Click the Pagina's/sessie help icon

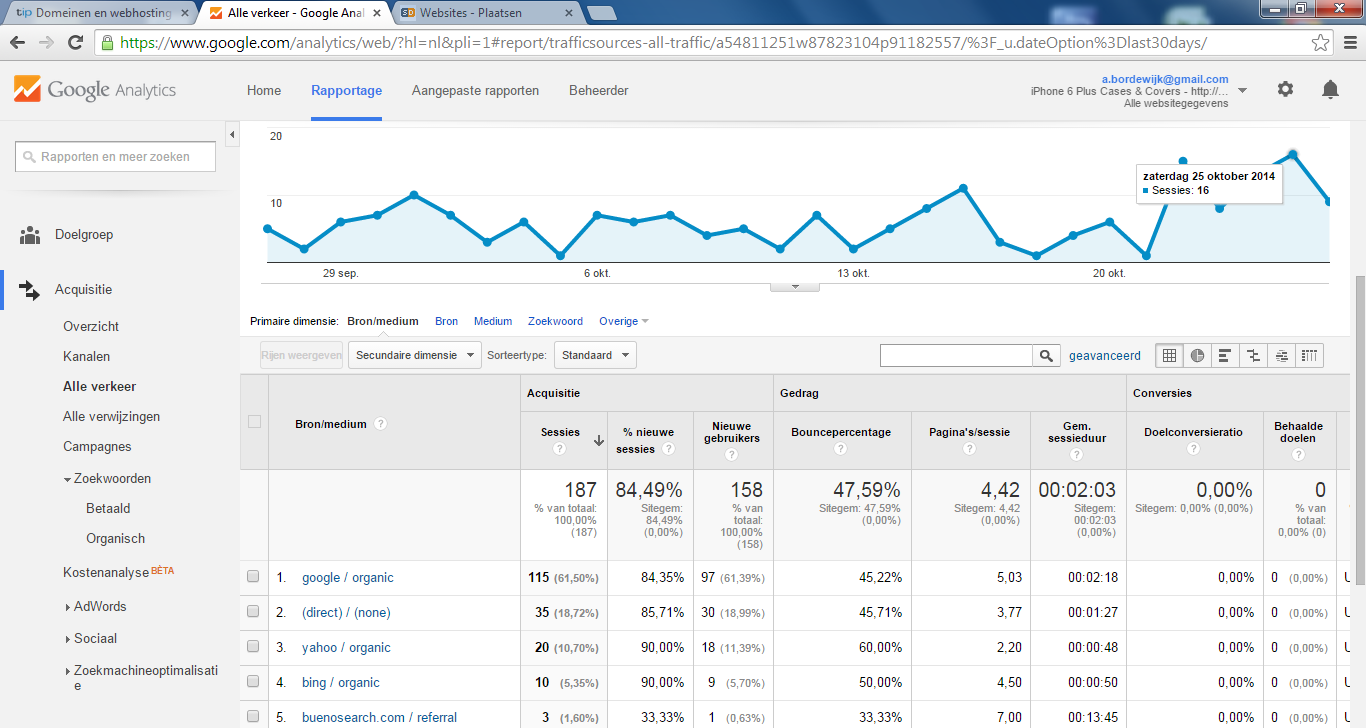969,449
